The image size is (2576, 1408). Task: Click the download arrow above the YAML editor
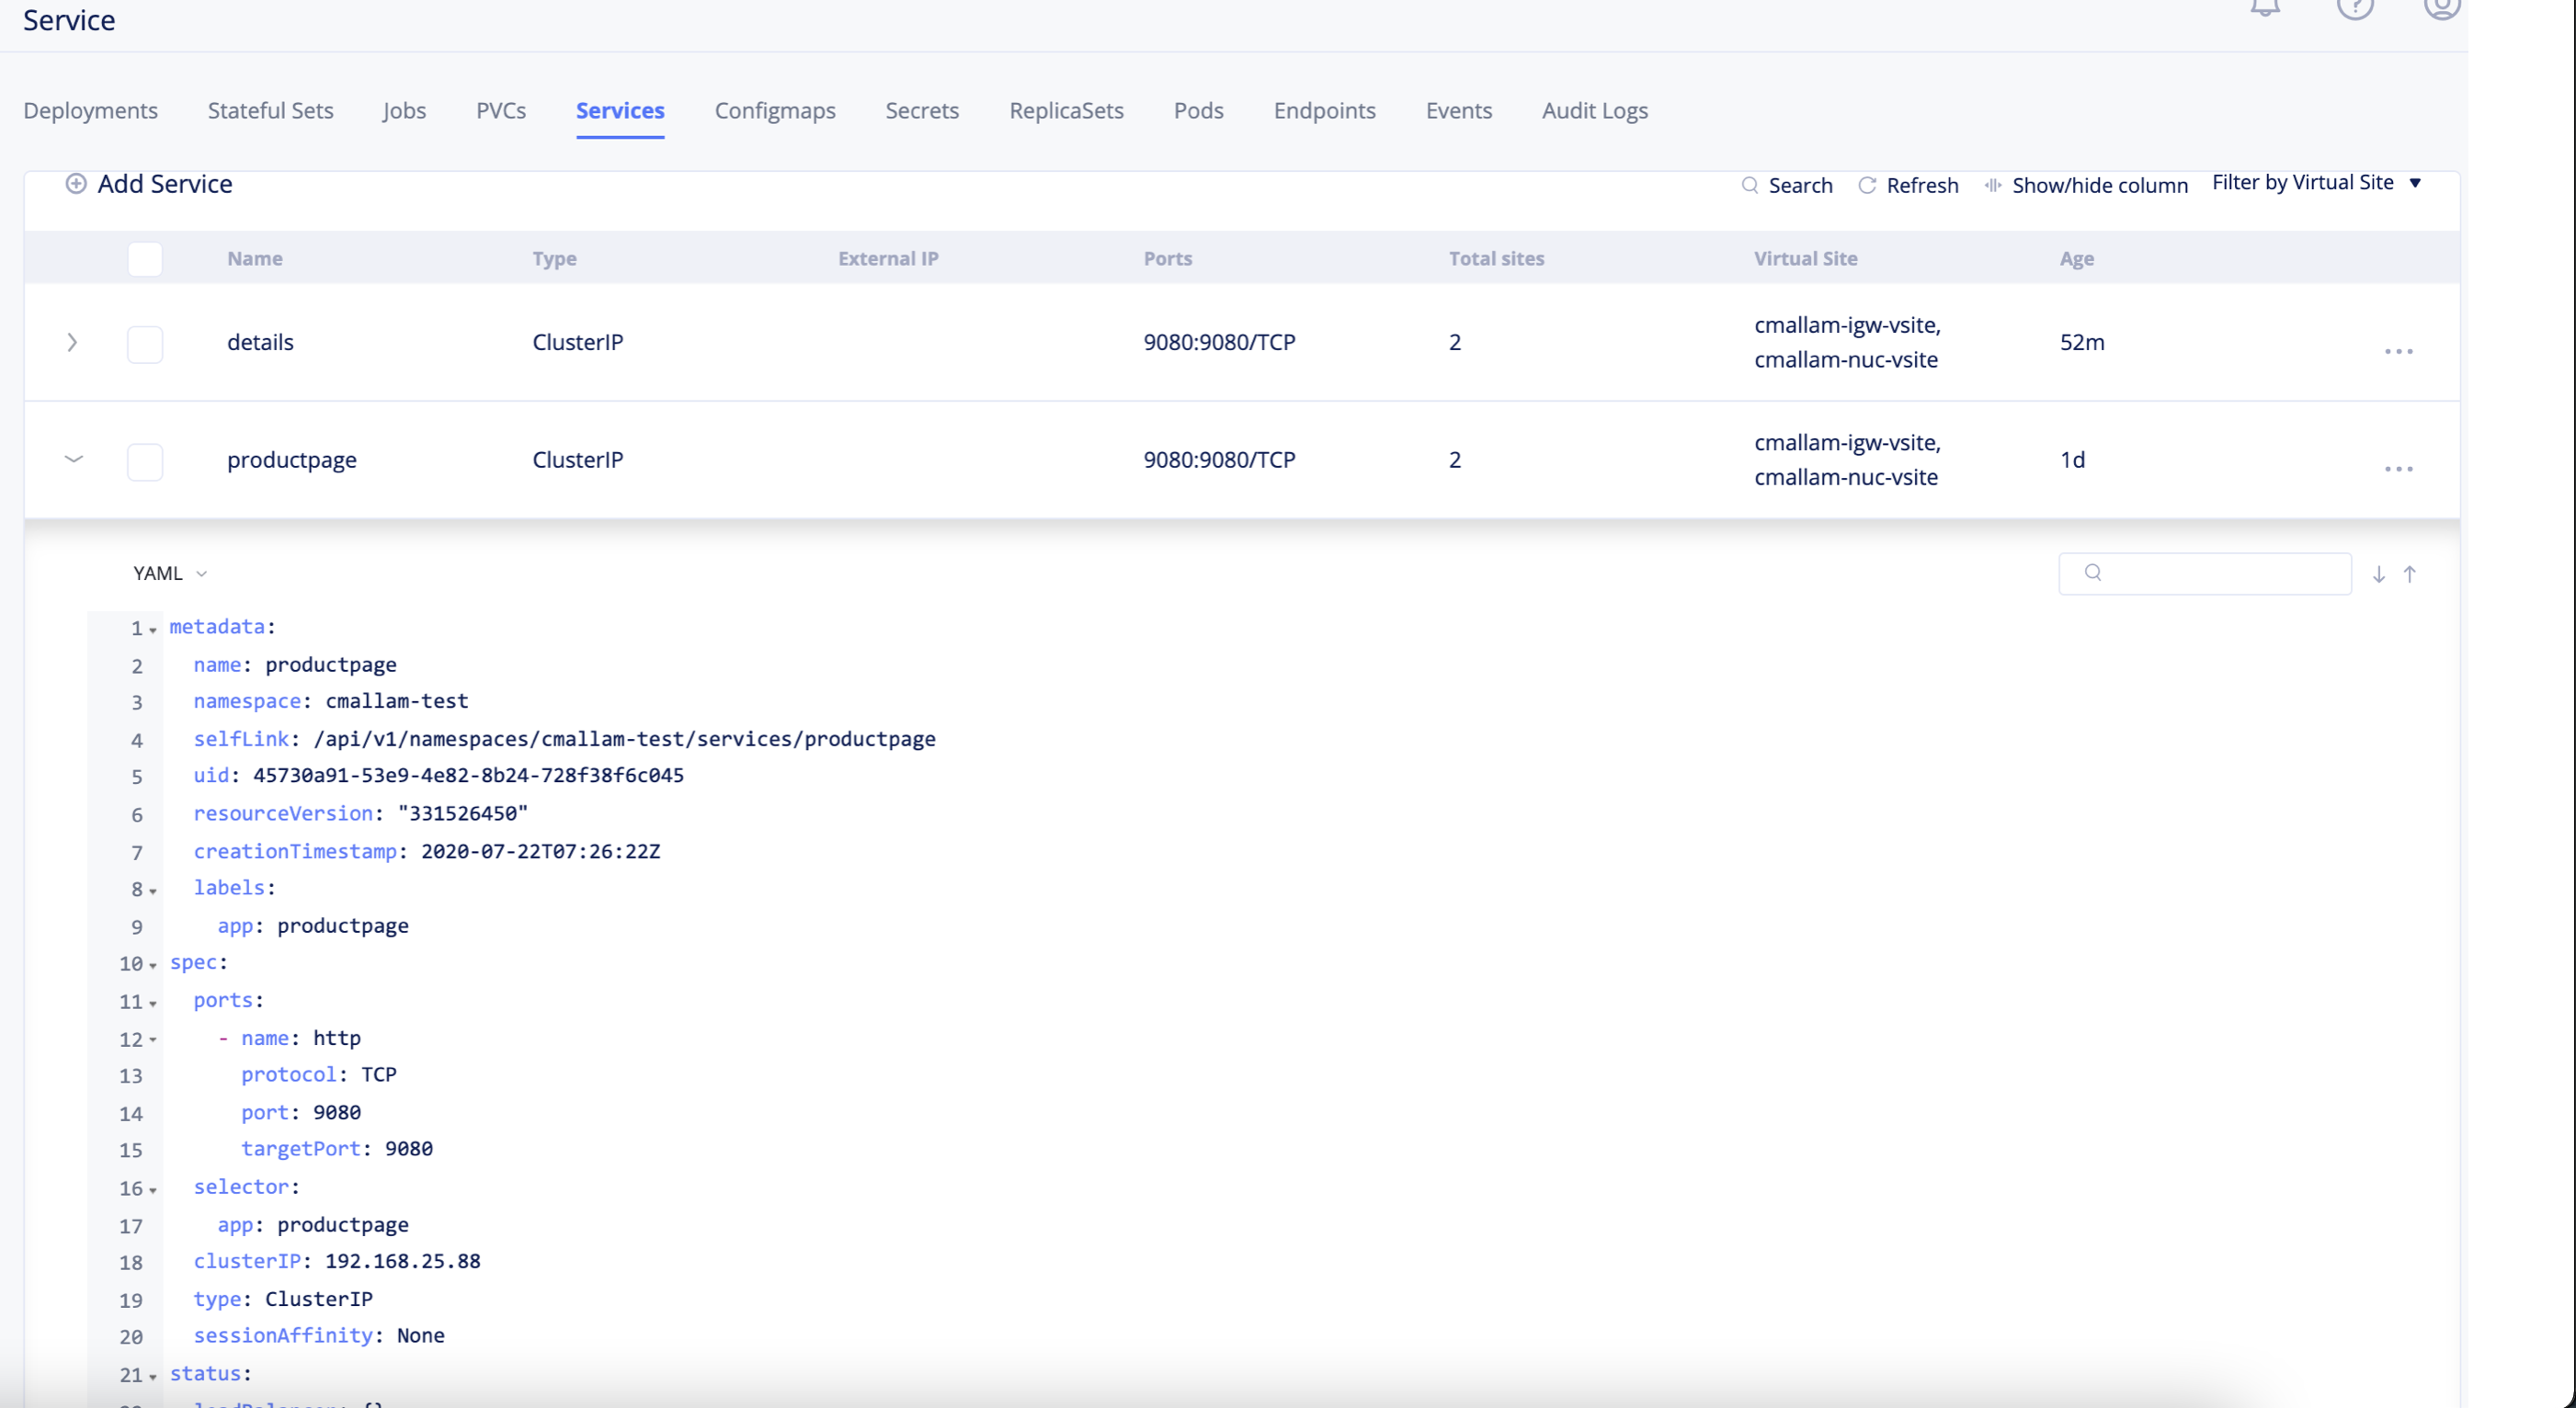(2379, 573)
